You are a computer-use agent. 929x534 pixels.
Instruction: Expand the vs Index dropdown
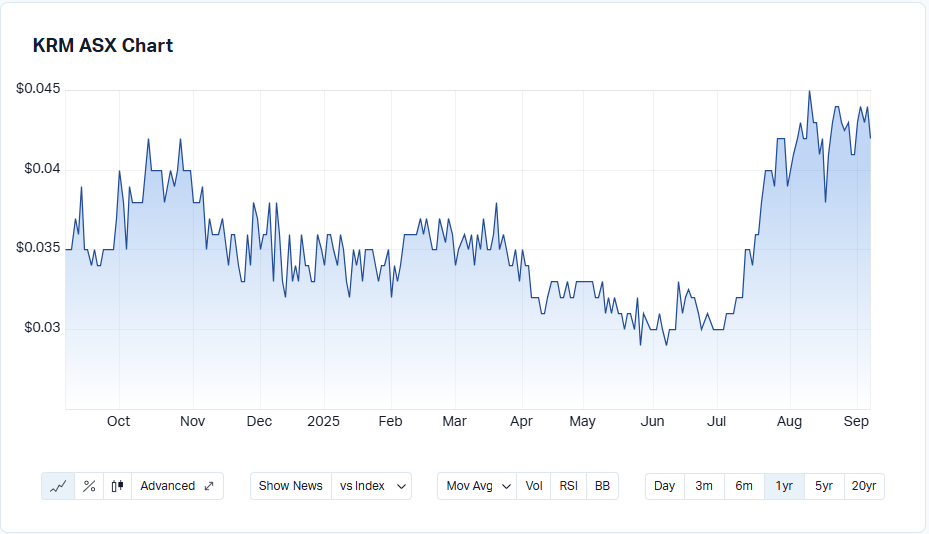371,486
